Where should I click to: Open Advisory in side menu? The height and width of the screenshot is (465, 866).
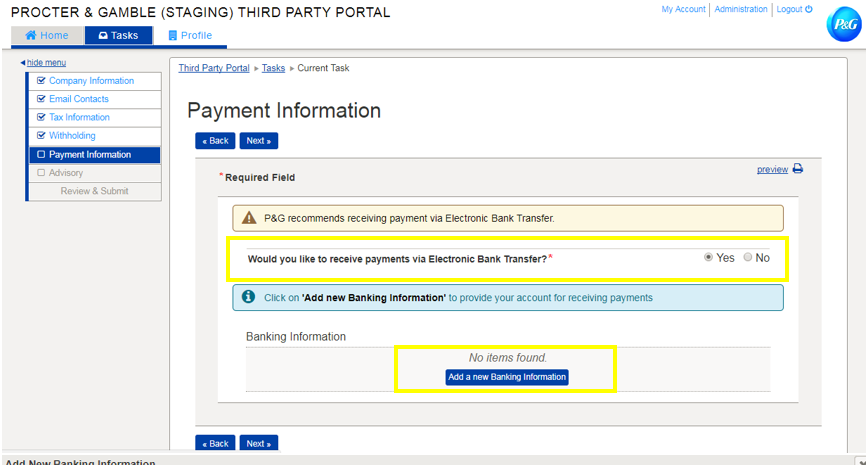[x=95, y=173]
